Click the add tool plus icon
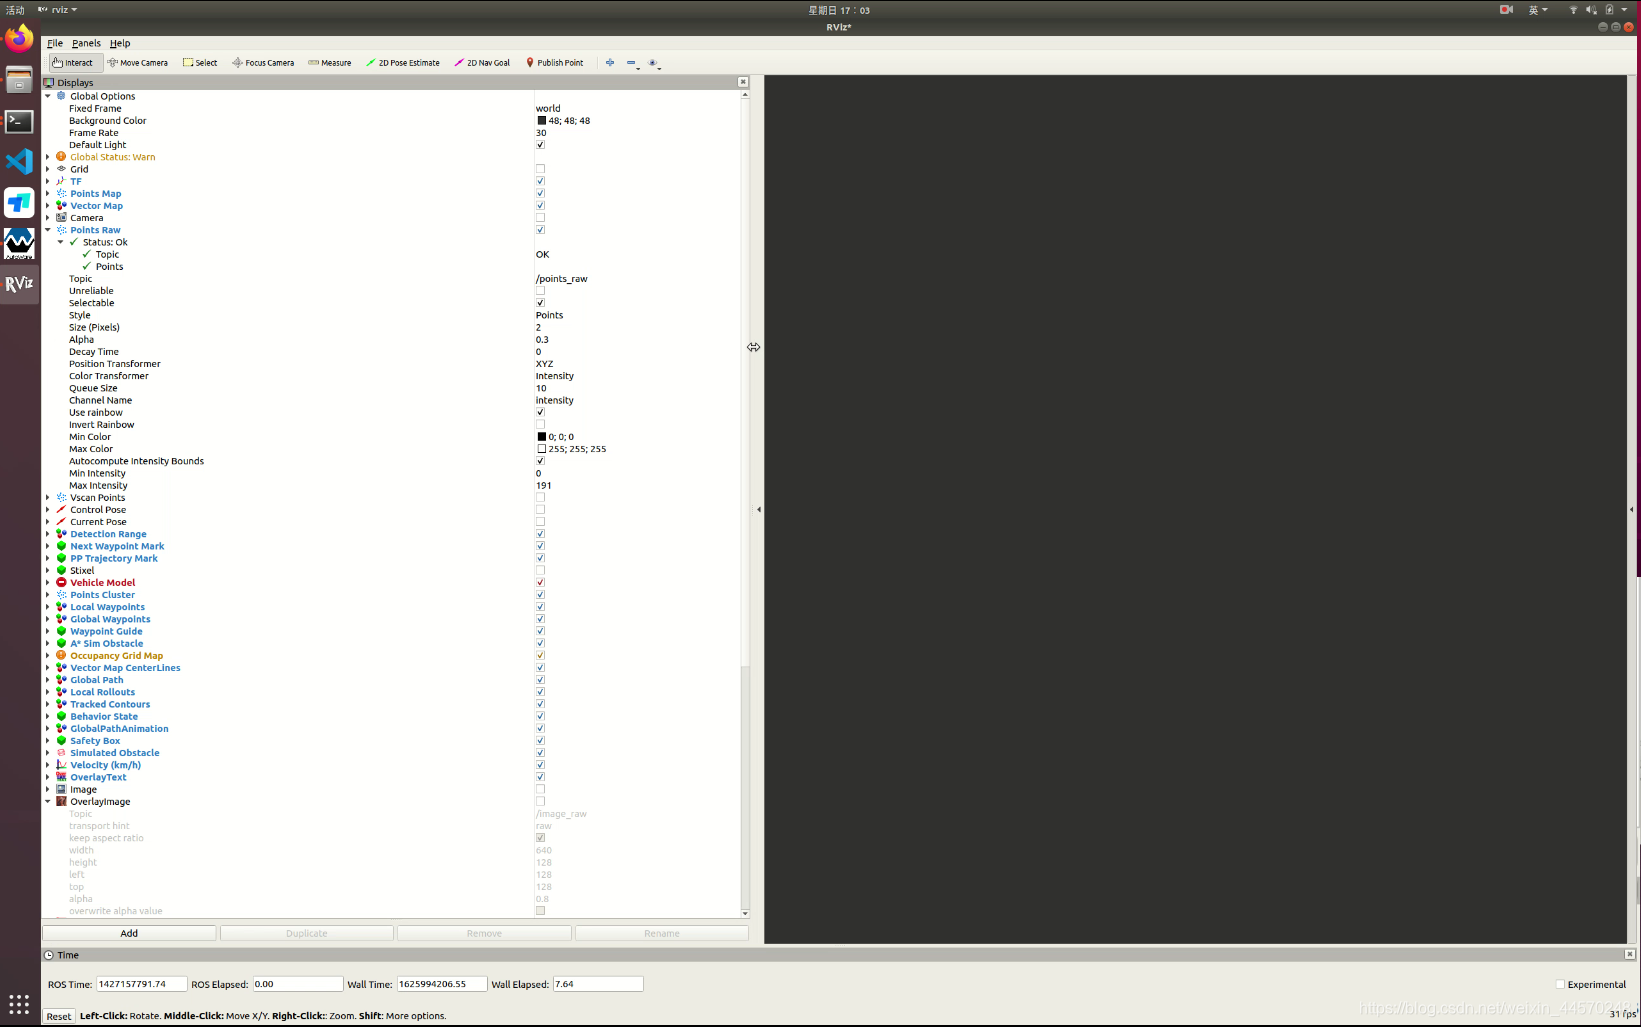Viewport: 1641px width, 1027px height. tap(610, 62)
